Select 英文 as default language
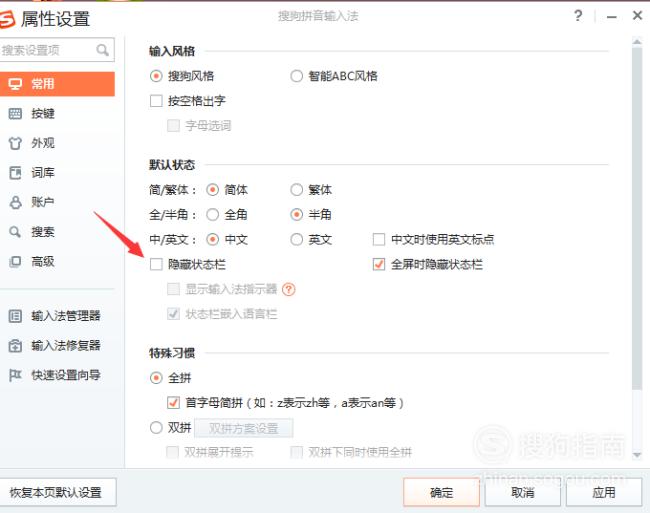This screenshot has width=650, height=513. pyautogui.click(x=296, y=239)
